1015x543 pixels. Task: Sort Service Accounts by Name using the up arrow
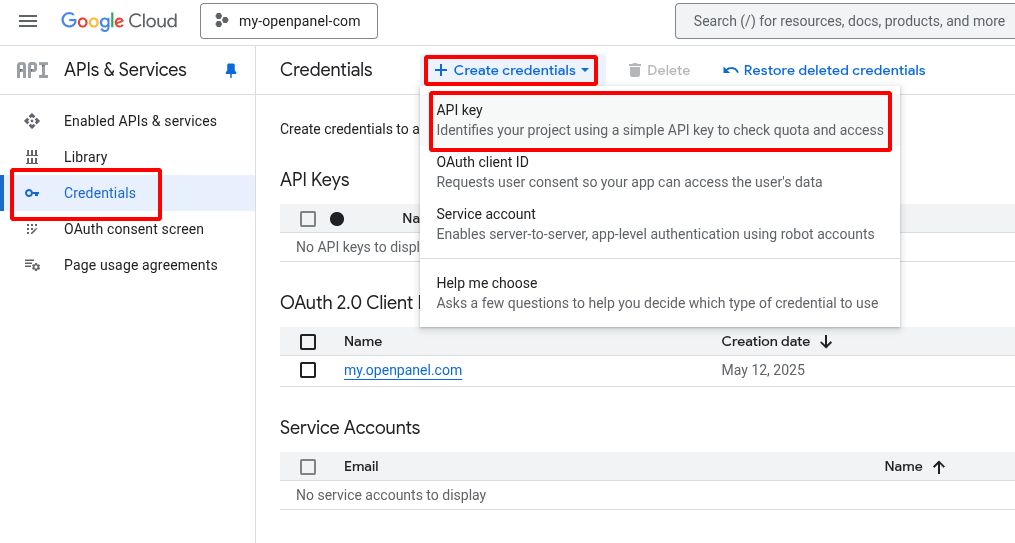(939, 467)
